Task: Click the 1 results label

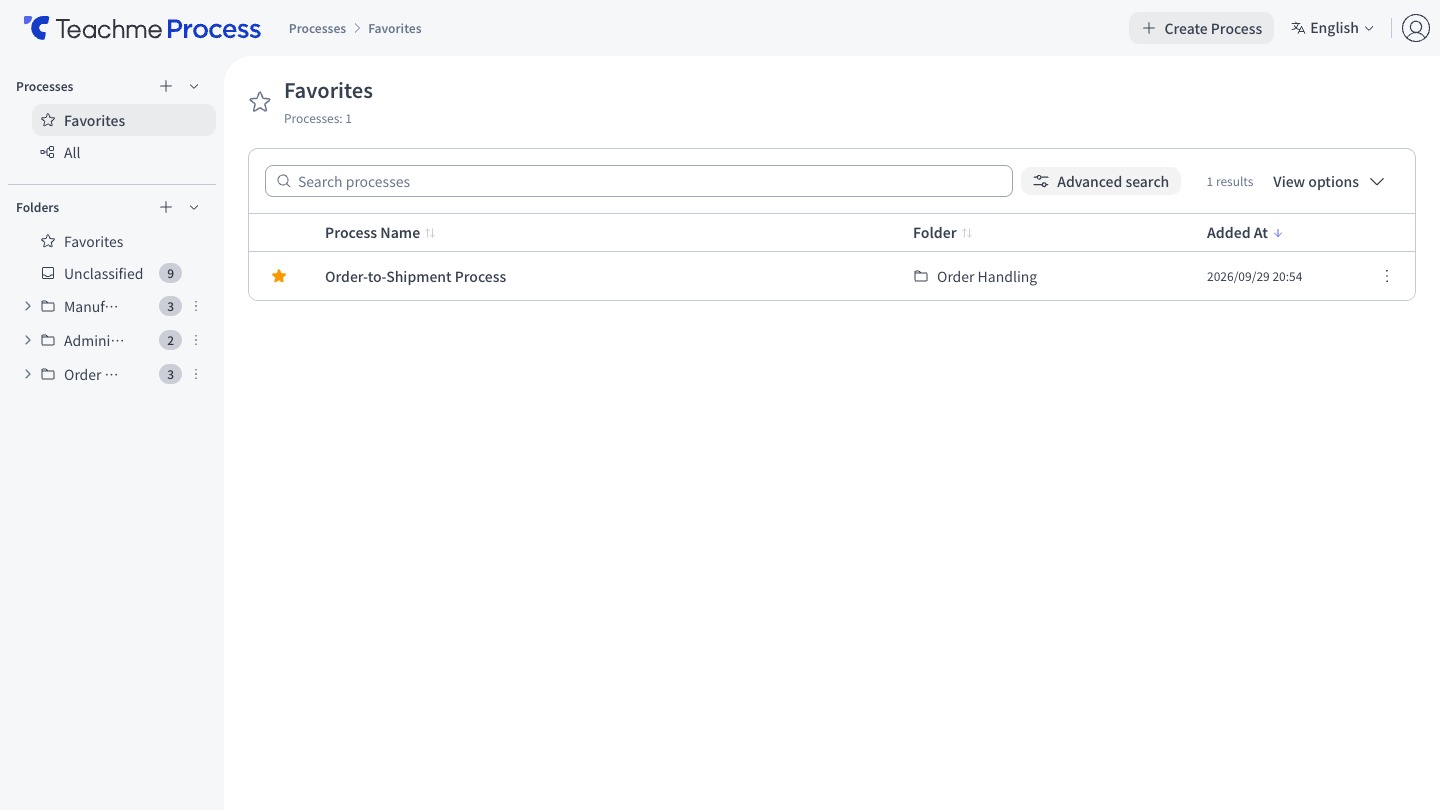Action: (x=1229, y=181)
